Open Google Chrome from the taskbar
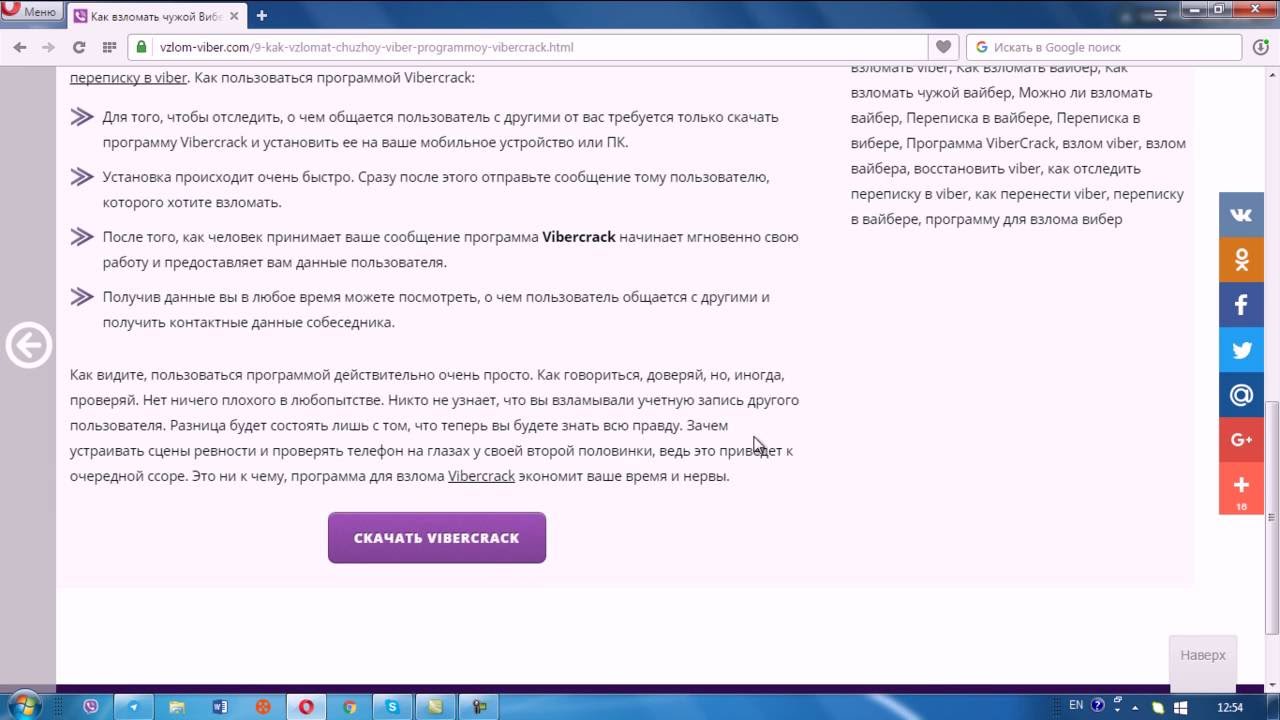This screenshot has width=1280, height=720. [x=349, y=706]
